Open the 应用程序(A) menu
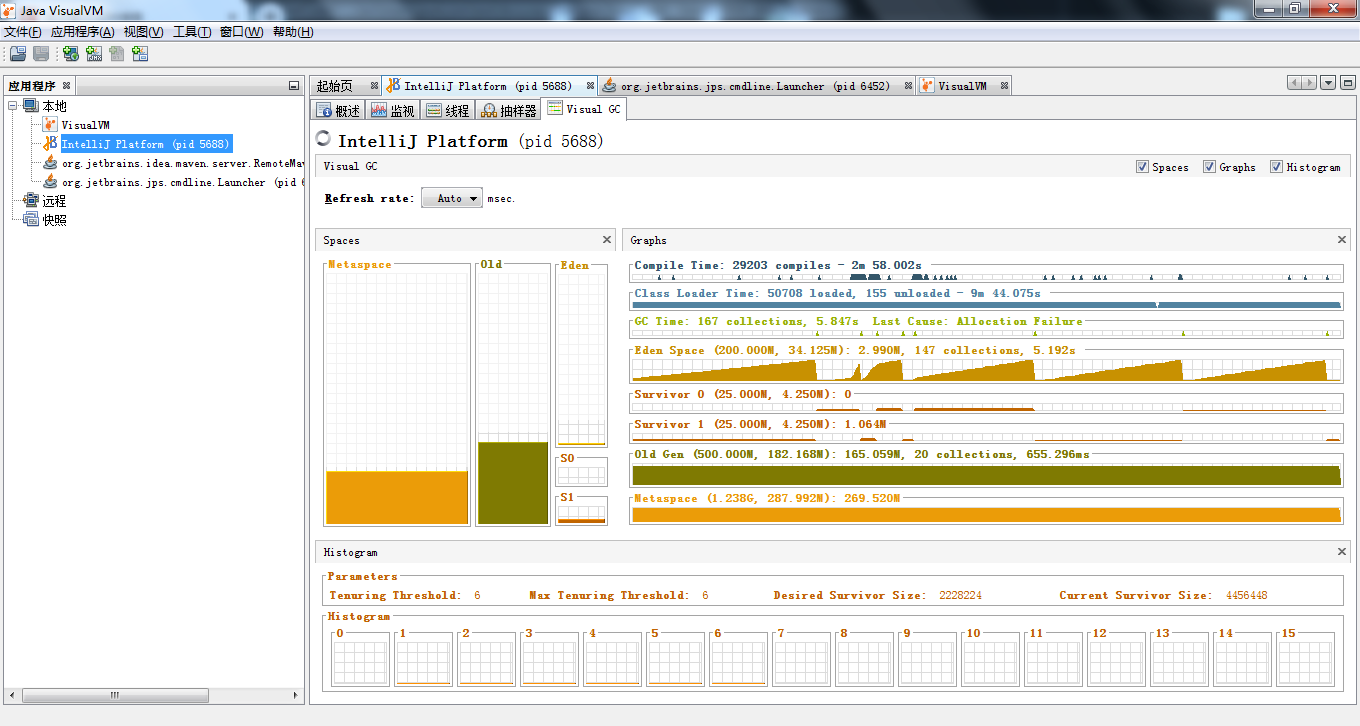 tap(82, 32)
